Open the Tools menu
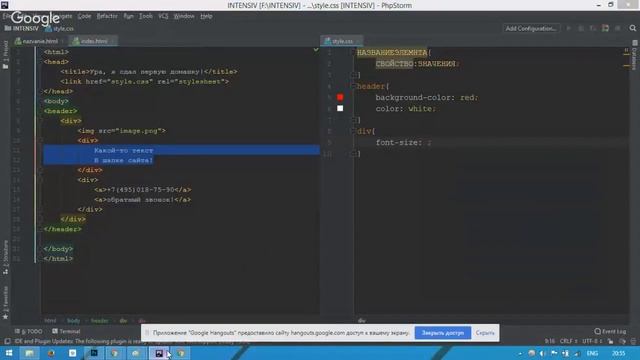 146,16
